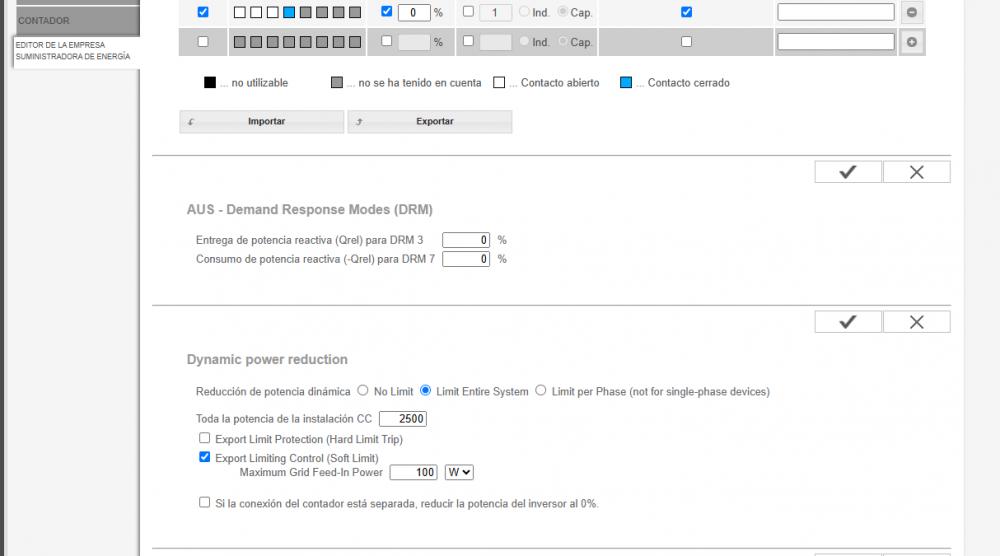Click the percent value field in first row
The image size is (1000, 556).
click(x=414, y=12)
